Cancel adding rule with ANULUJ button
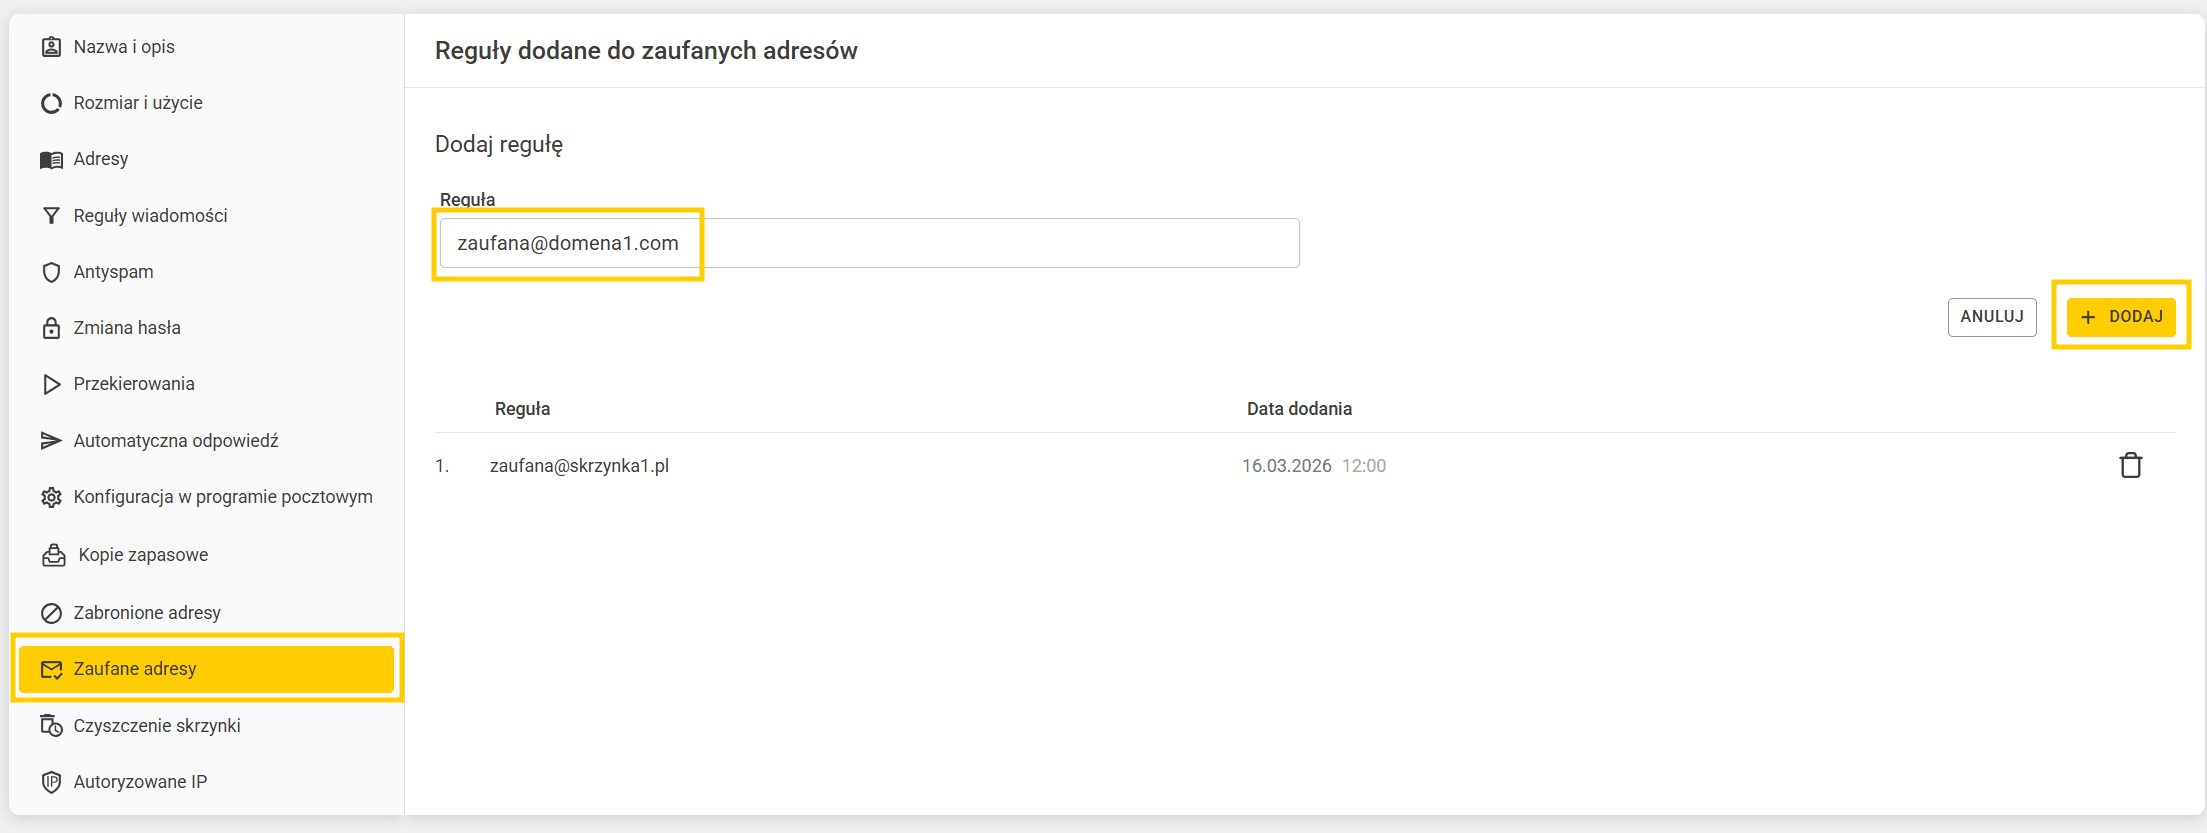This screenshot has height=833, width=2207. pyautogui.click(x=1992, y=317)
